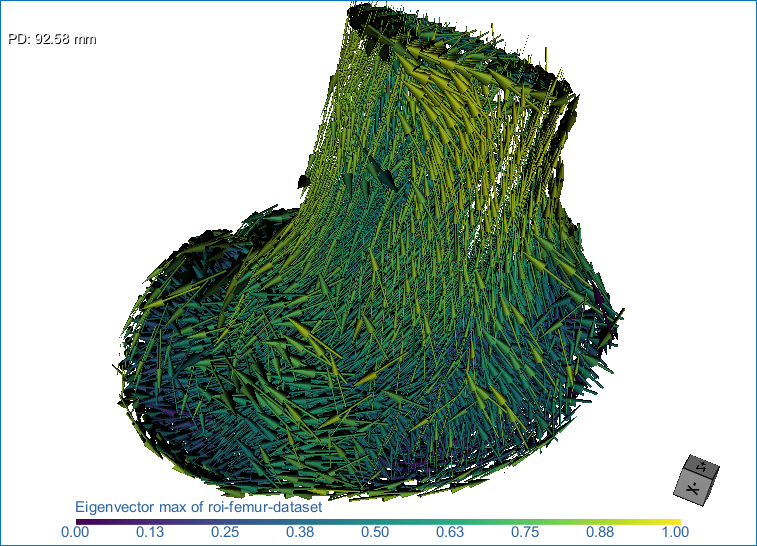The height and width of the screenshot is (546, 757).
Task: Click the bright yellow end of the color bar
Action: pos(674,521)
